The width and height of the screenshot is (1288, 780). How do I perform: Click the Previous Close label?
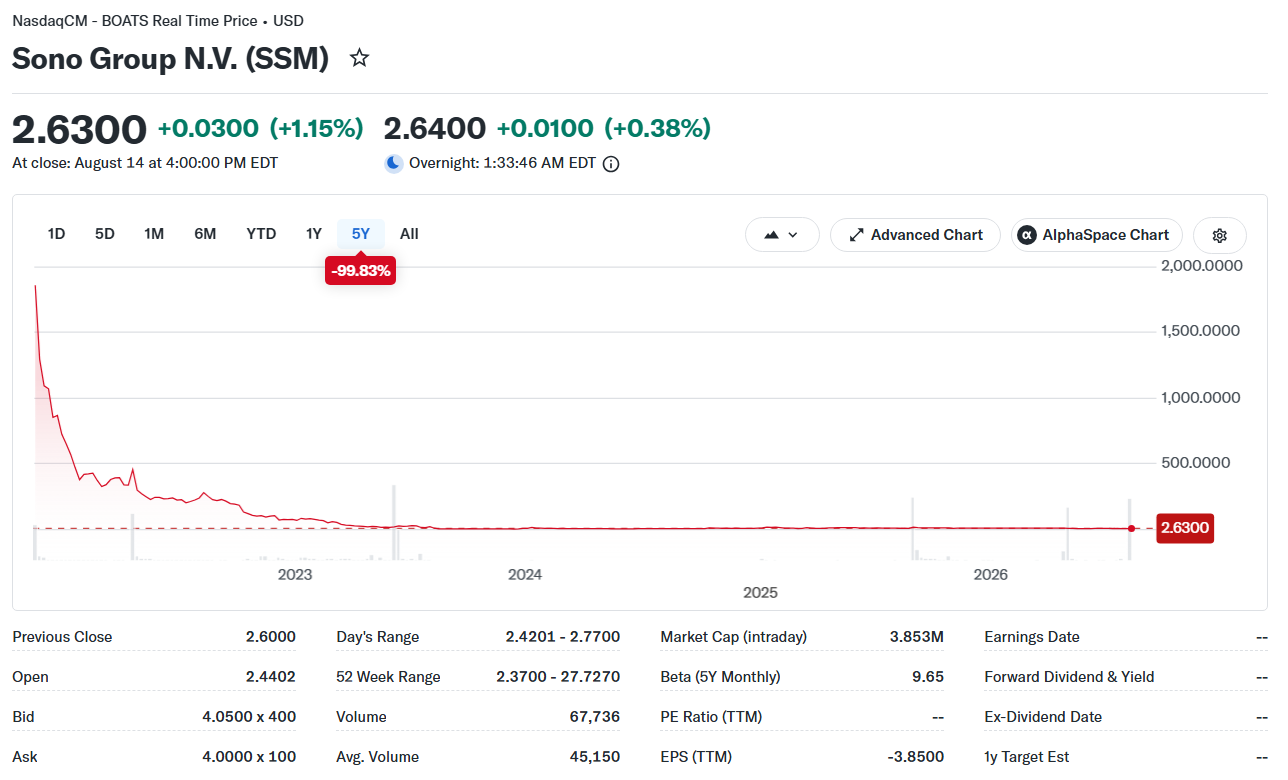click(62, 637)
